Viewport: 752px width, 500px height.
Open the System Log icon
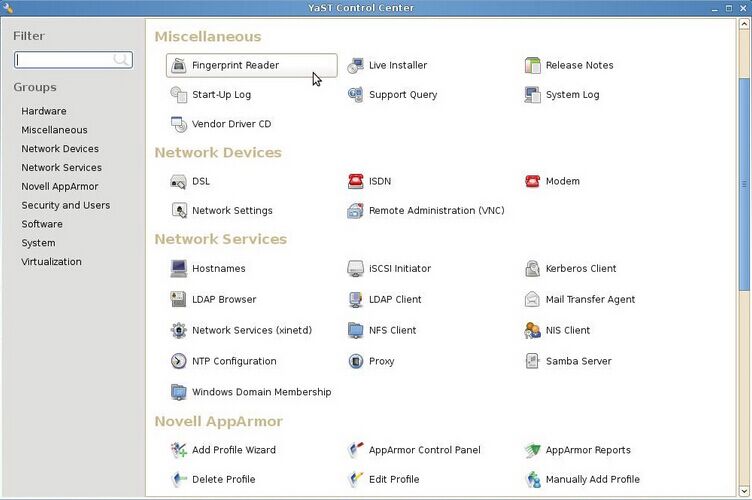(x=532, y=94)
